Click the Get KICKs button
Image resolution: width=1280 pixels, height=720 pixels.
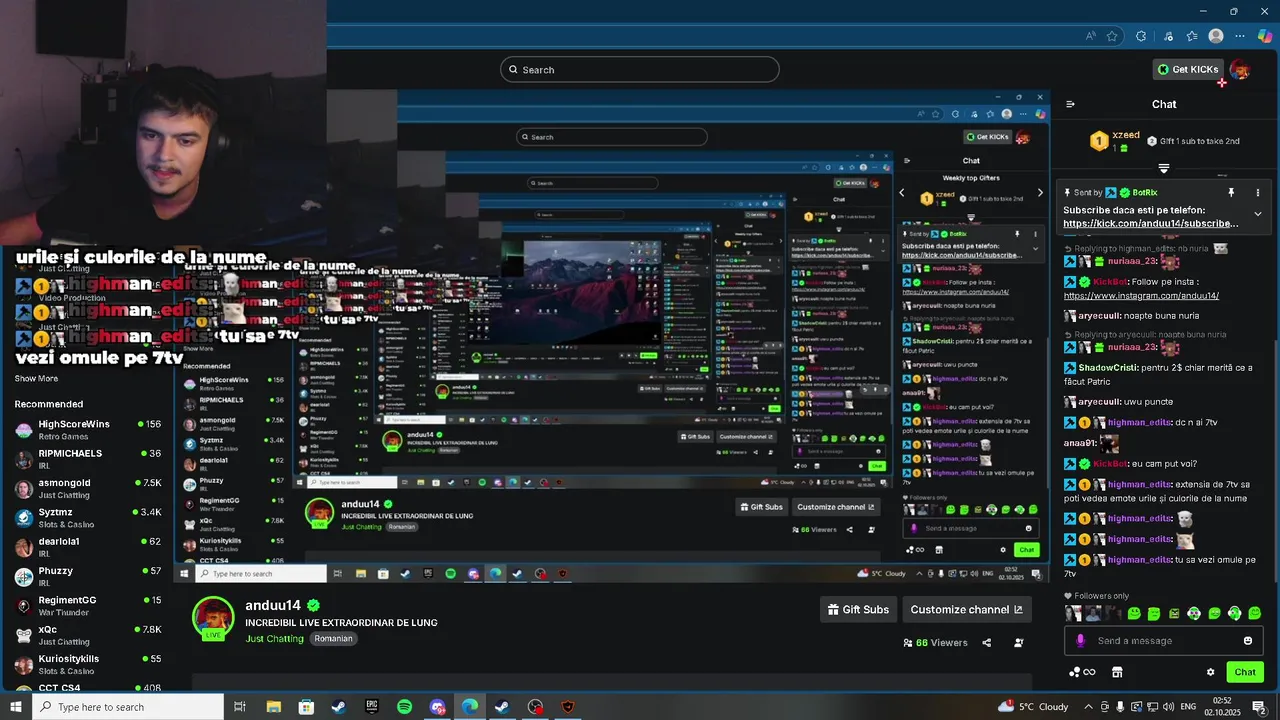pyautogui.click(x=1188, y=69)
